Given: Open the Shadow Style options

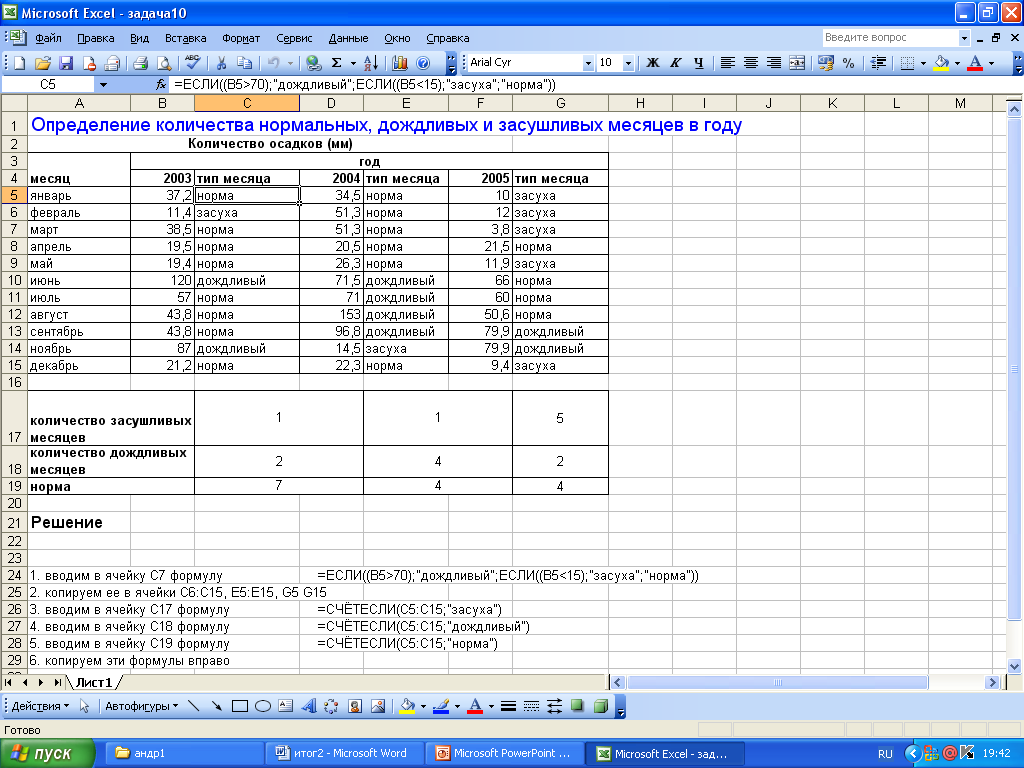Looking at the screenshot, I should [x=577, y=706].
